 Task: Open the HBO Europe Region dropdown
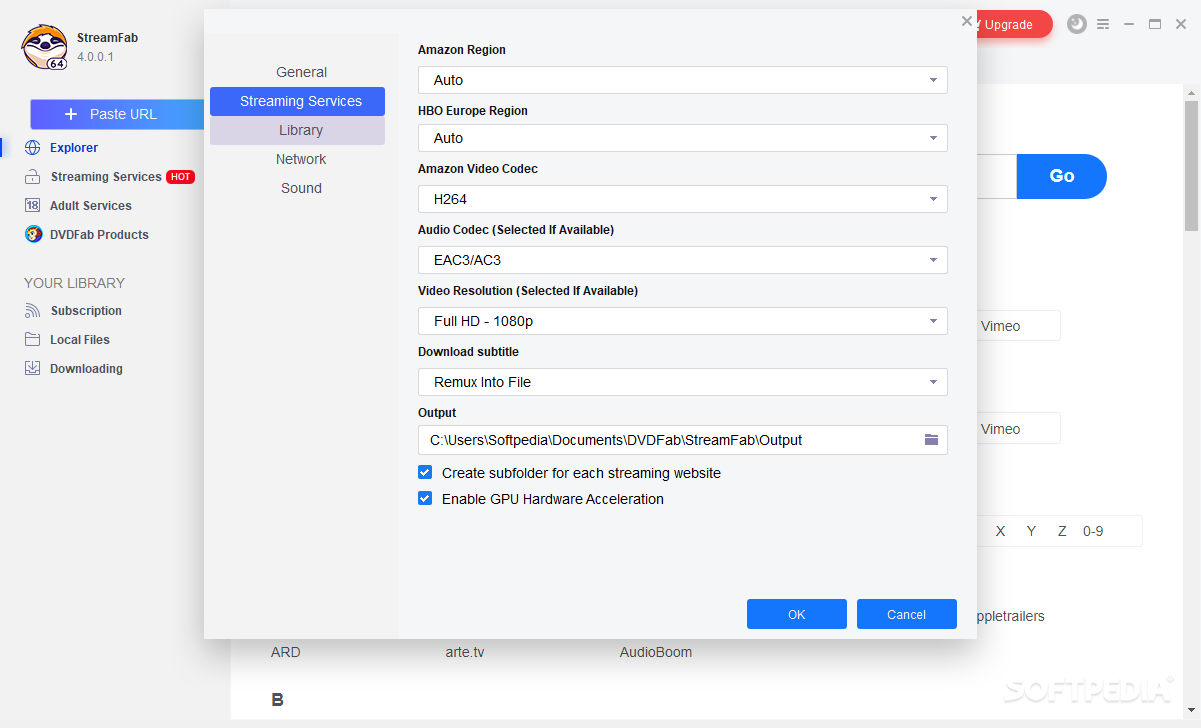(x=682, y=138)
